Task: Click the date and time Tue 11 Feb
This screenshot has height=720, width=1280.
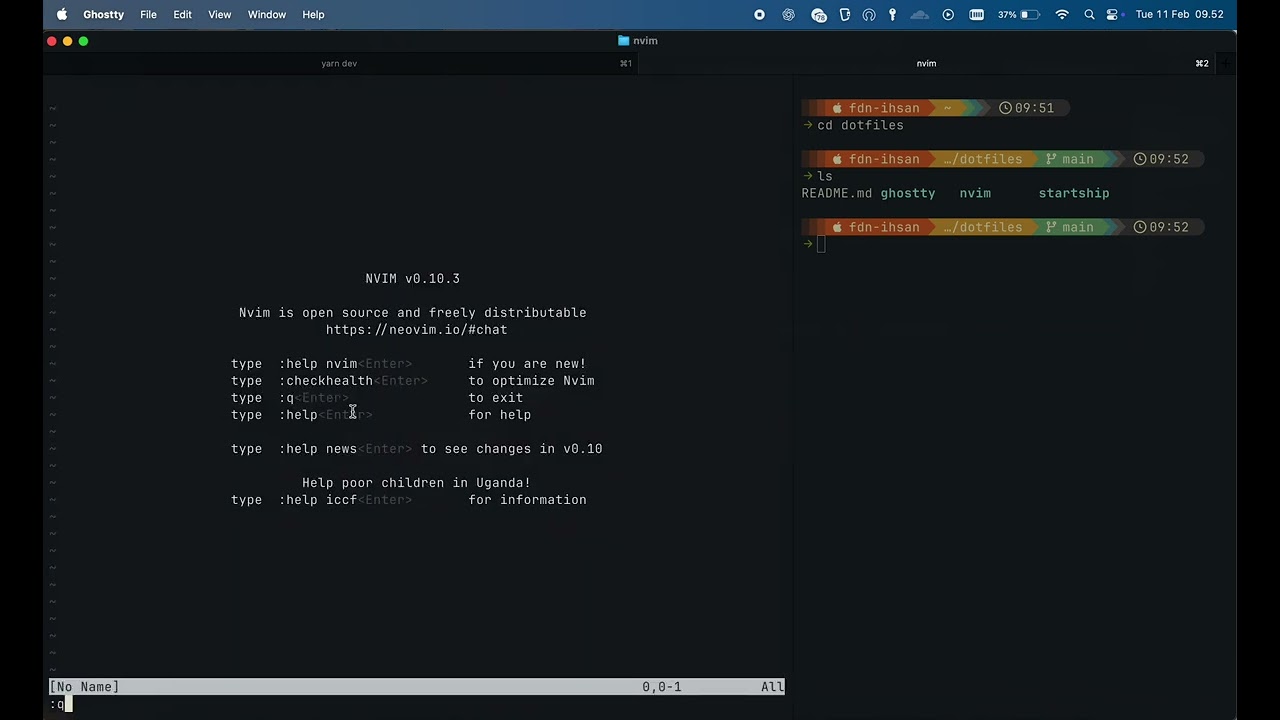Action: click(1180, 14)
